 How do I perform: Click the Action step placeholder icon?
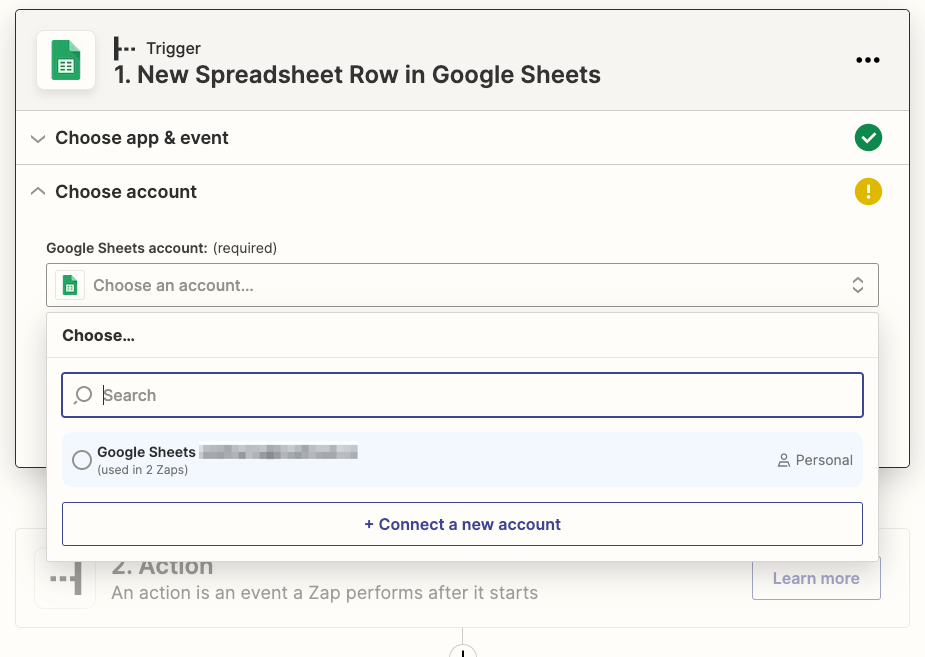[65, 578]
